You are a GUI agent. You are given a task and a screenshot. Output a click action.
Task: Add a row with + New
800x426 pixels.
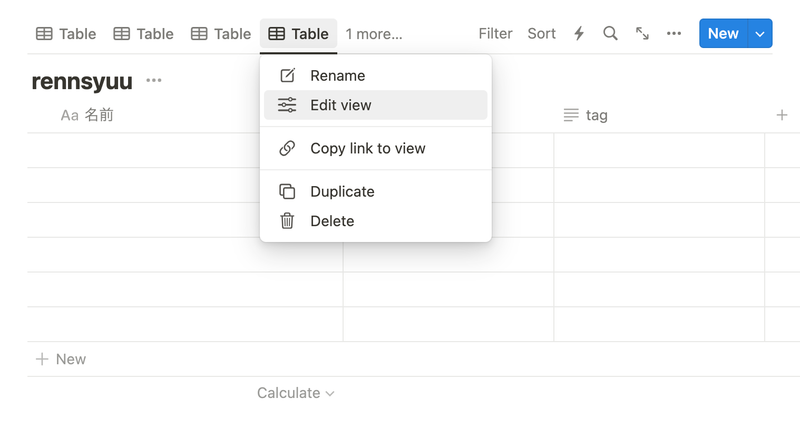[x=61, y=359]
